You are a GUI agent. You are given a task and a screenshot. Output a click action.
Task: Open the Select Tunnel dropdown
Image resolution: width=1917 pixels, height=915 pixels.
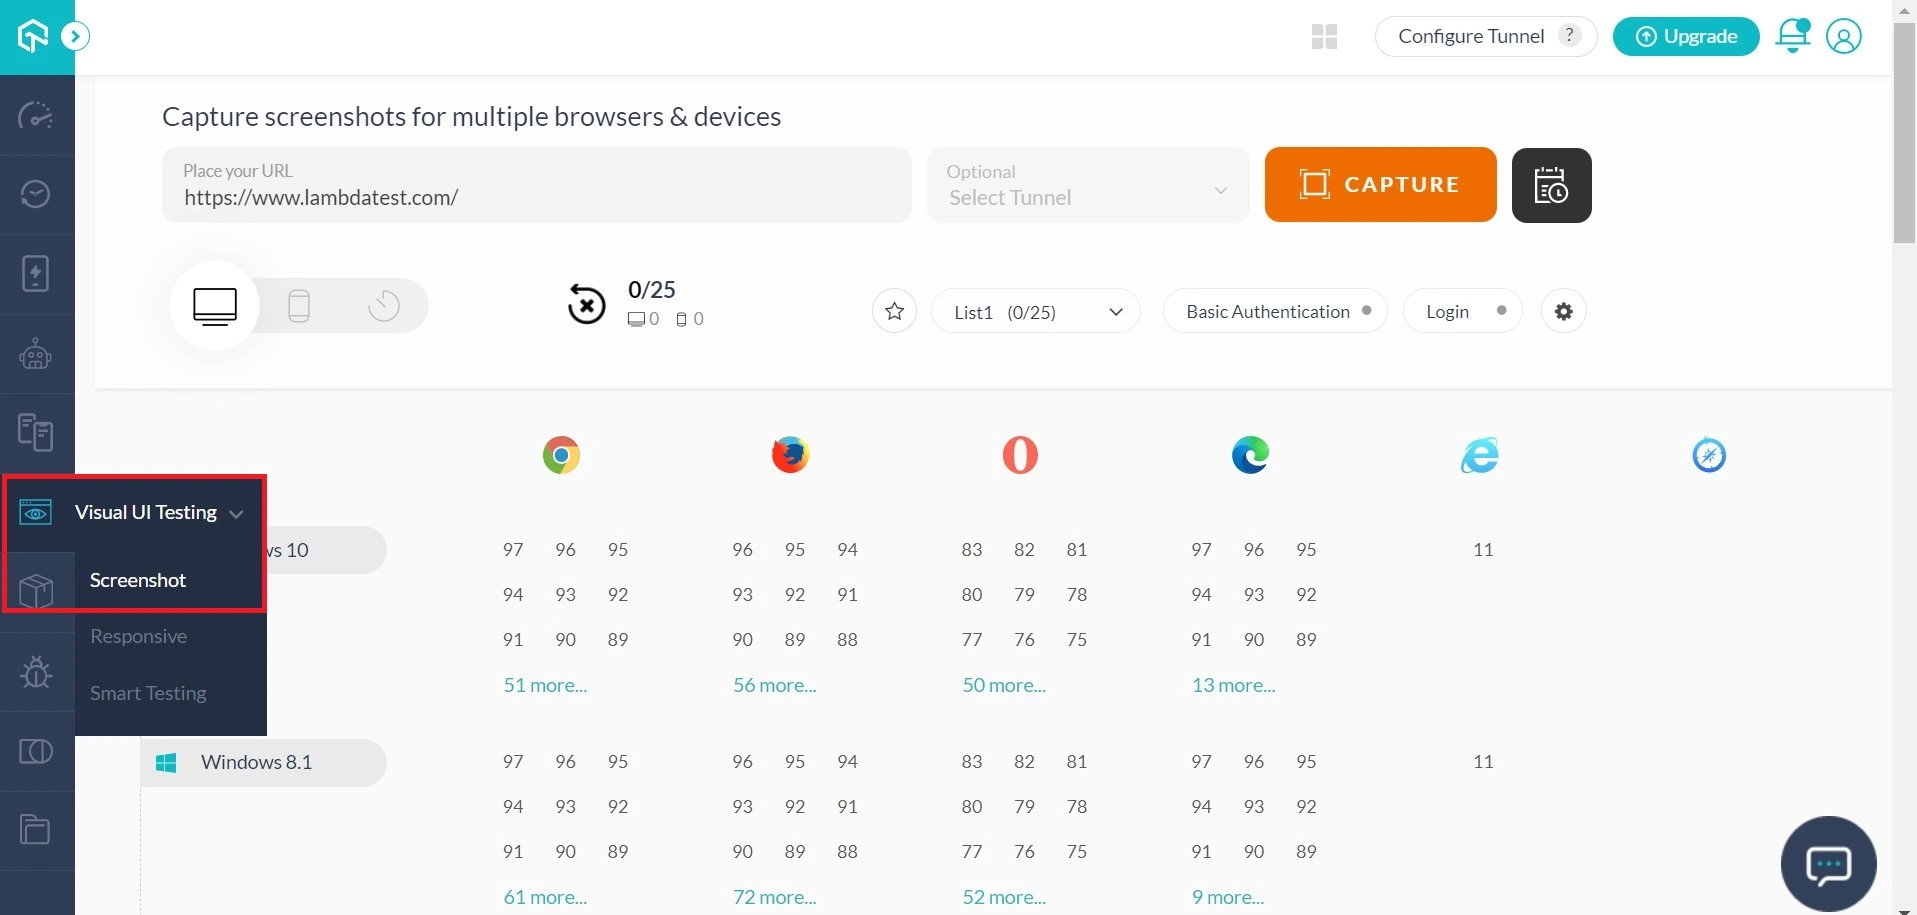point(1088,186)
